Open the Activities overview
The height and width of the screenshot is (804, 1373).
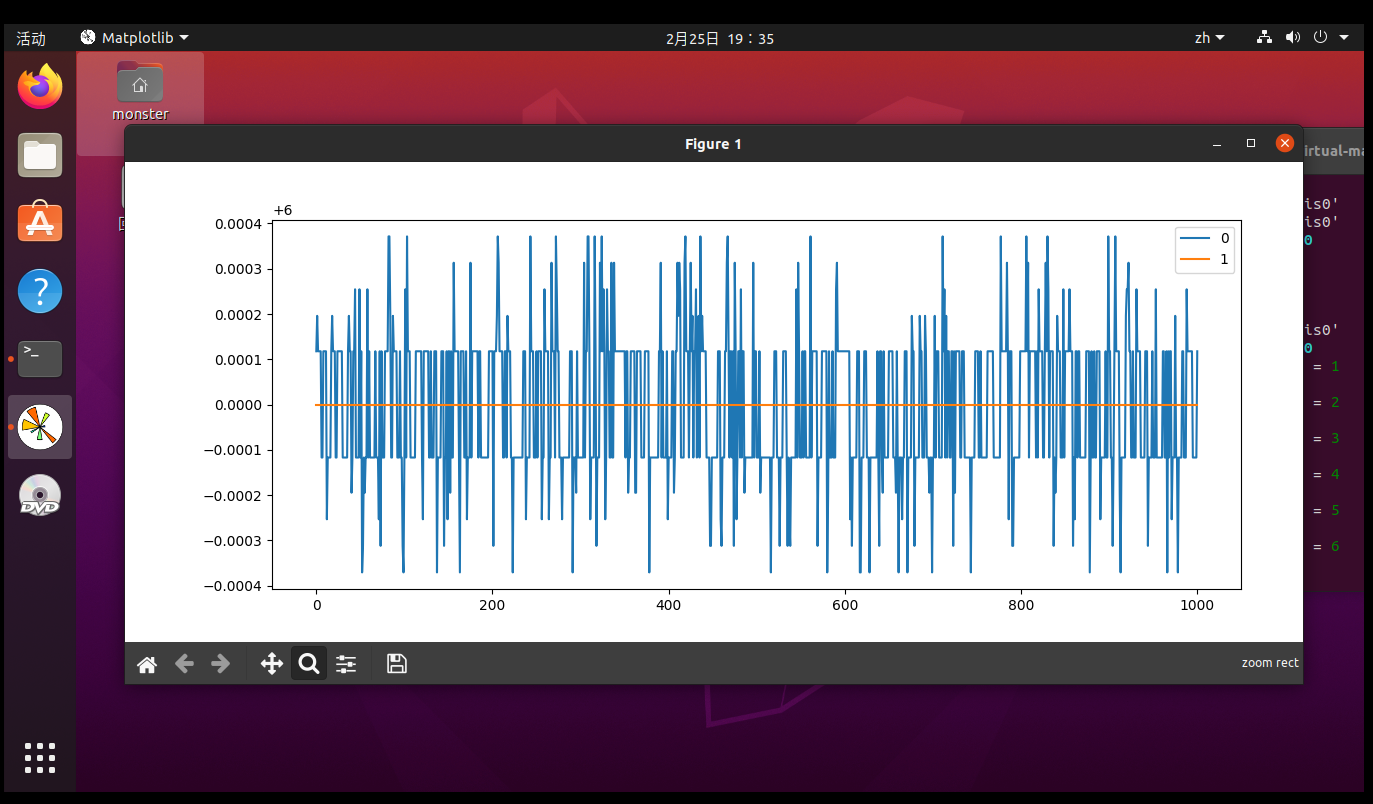[x=29, y=37]
